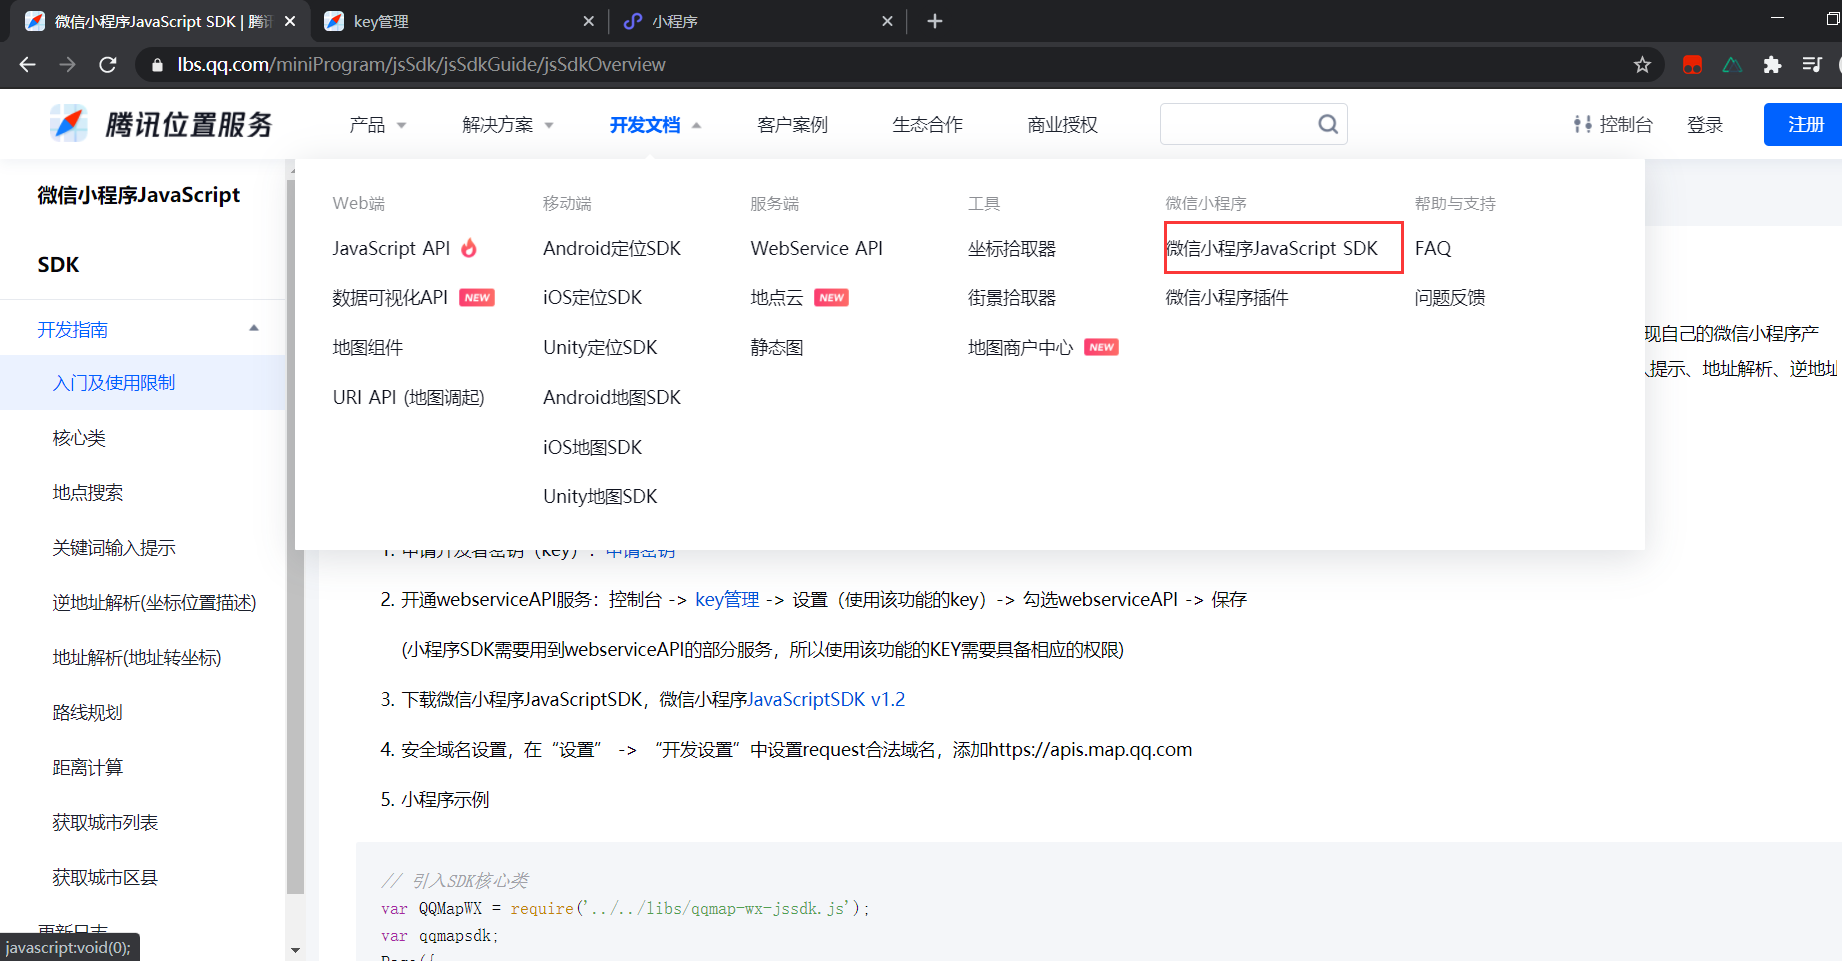Close the 小程序 tab
The height and width of the screenshot is (961, 1842).
point(887,21)
